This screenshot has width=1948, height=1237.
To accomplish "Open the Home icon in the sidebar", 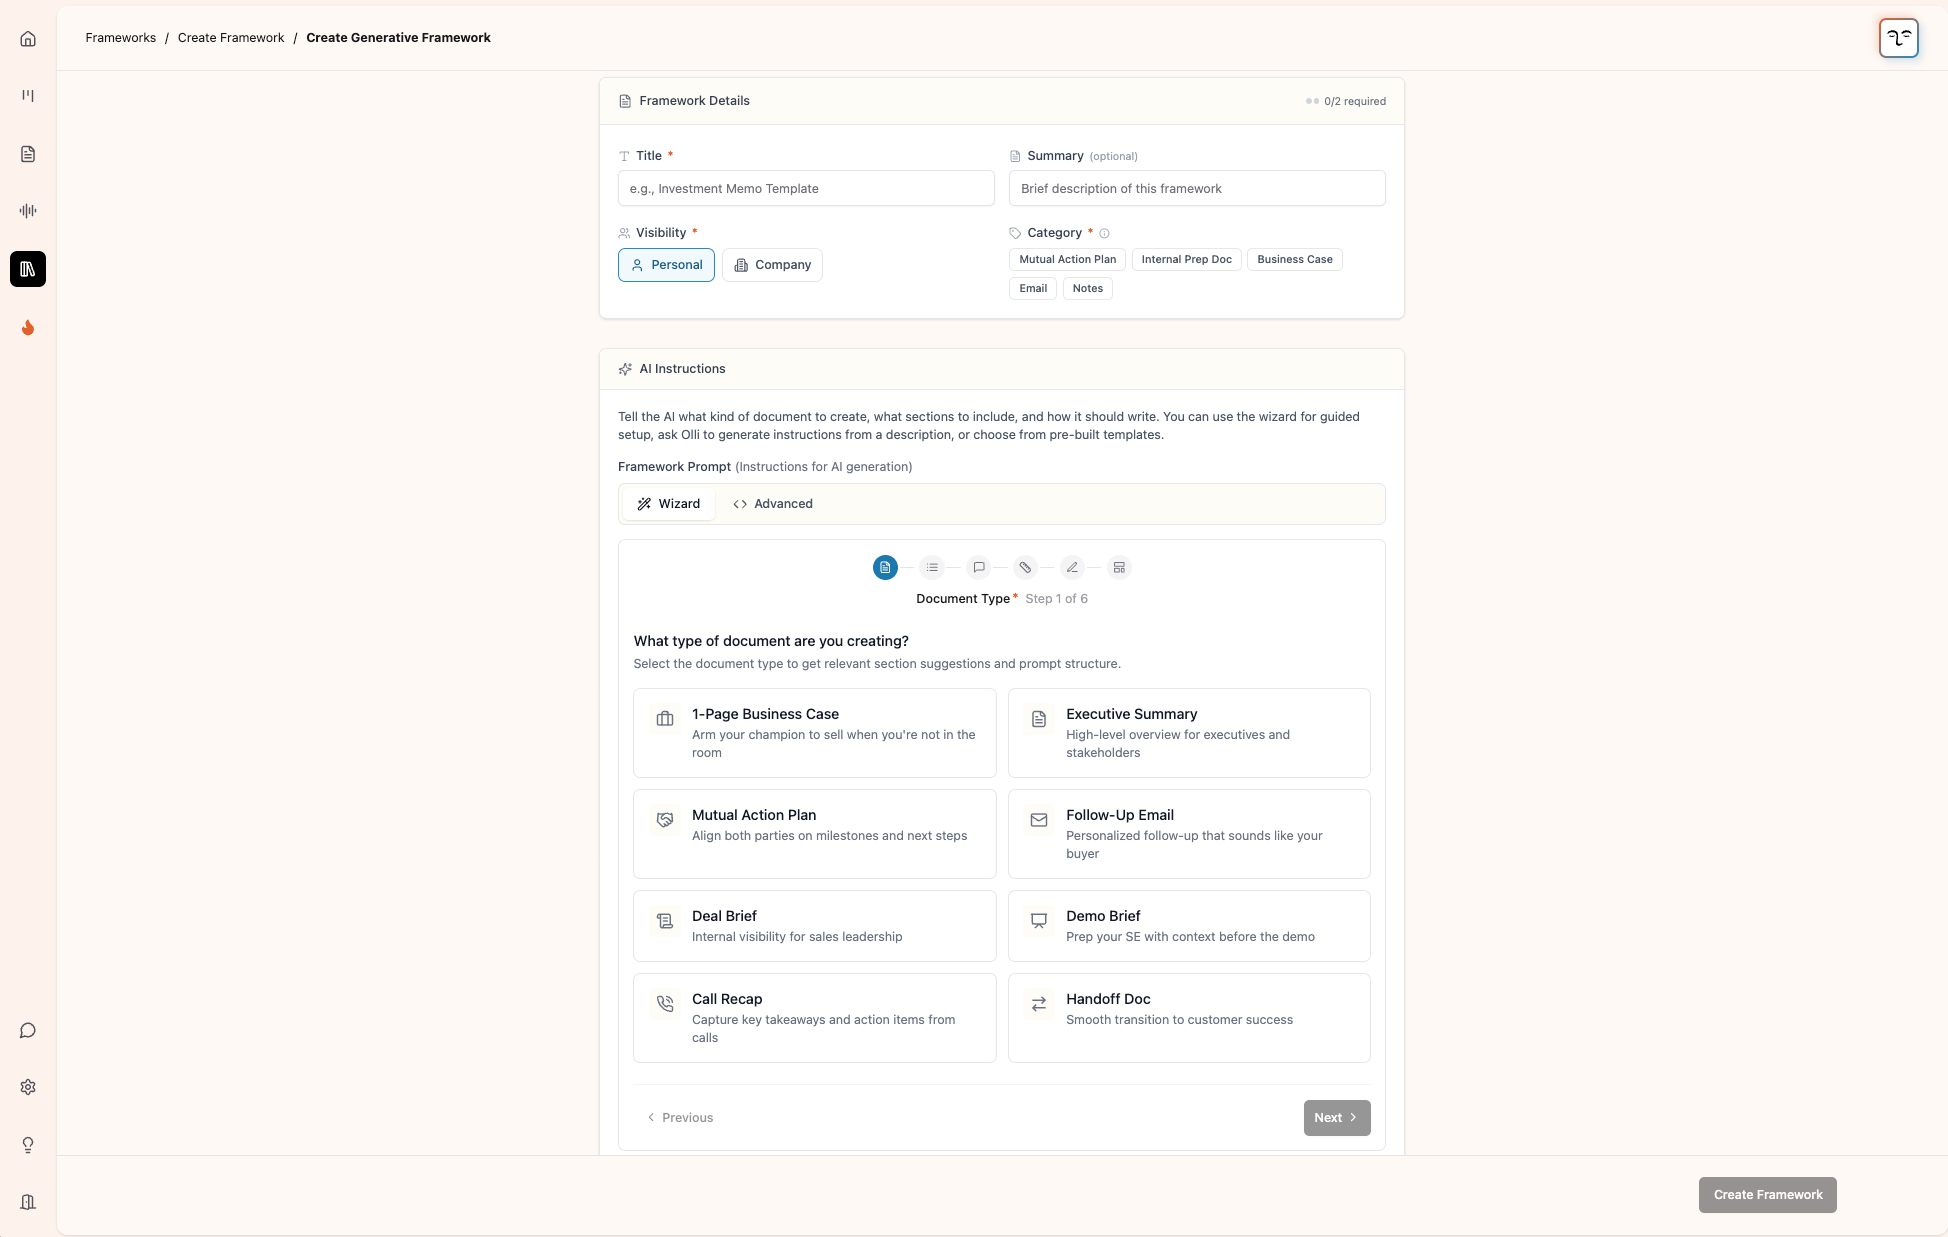I will coord(27,38).
